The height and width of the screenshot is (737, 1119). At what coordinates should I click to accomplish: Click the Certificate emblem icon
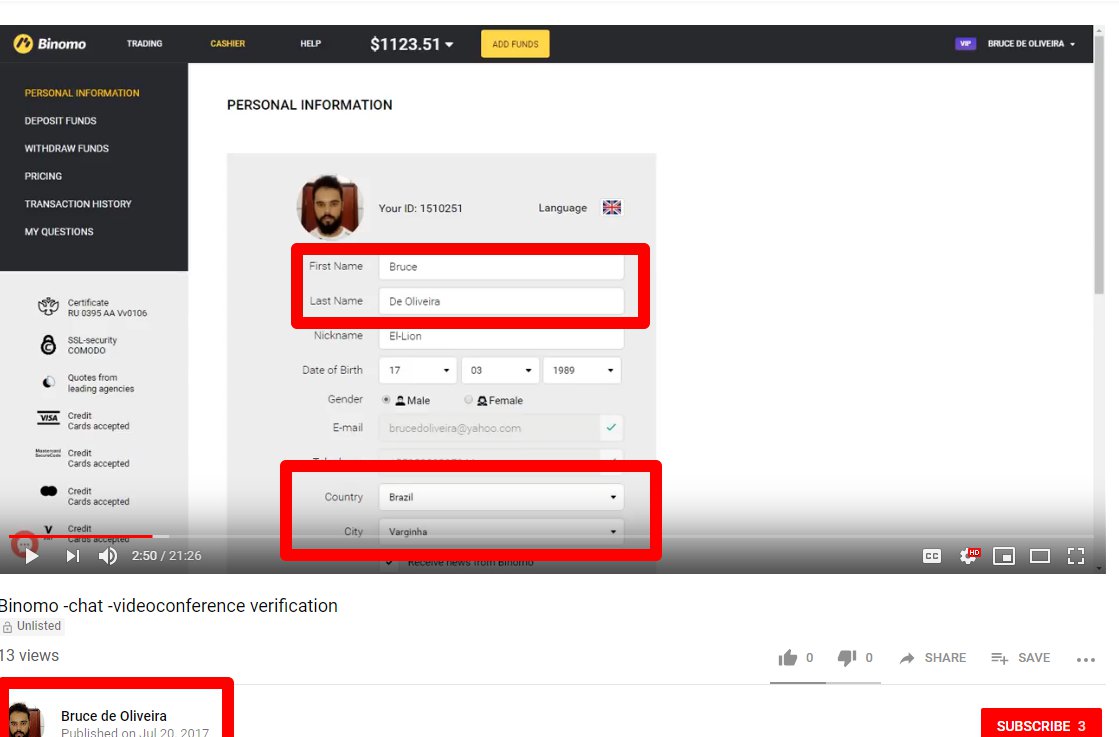tap(48, 307)
